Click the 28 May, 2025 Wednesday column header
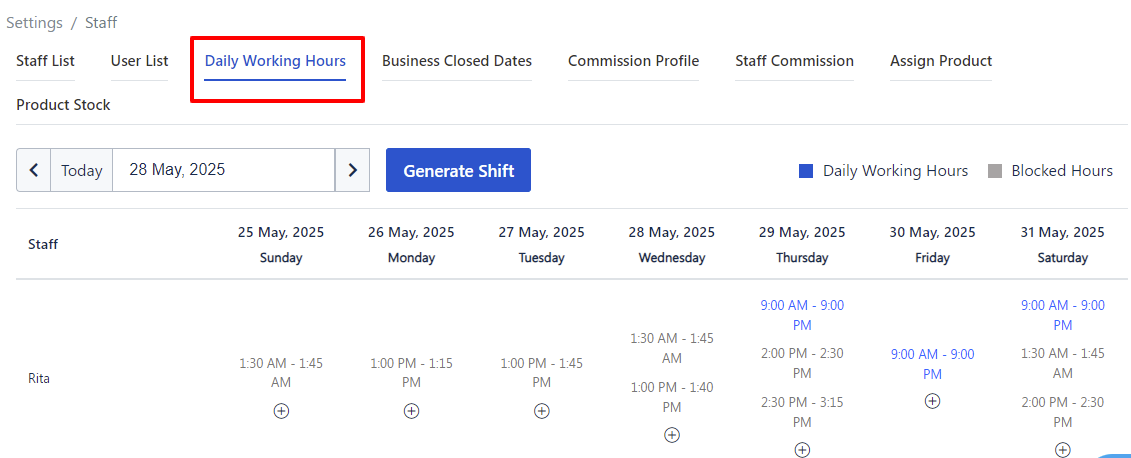This screenshot has height=458, width=1131. pyautogui.click(x=672, y=245)
